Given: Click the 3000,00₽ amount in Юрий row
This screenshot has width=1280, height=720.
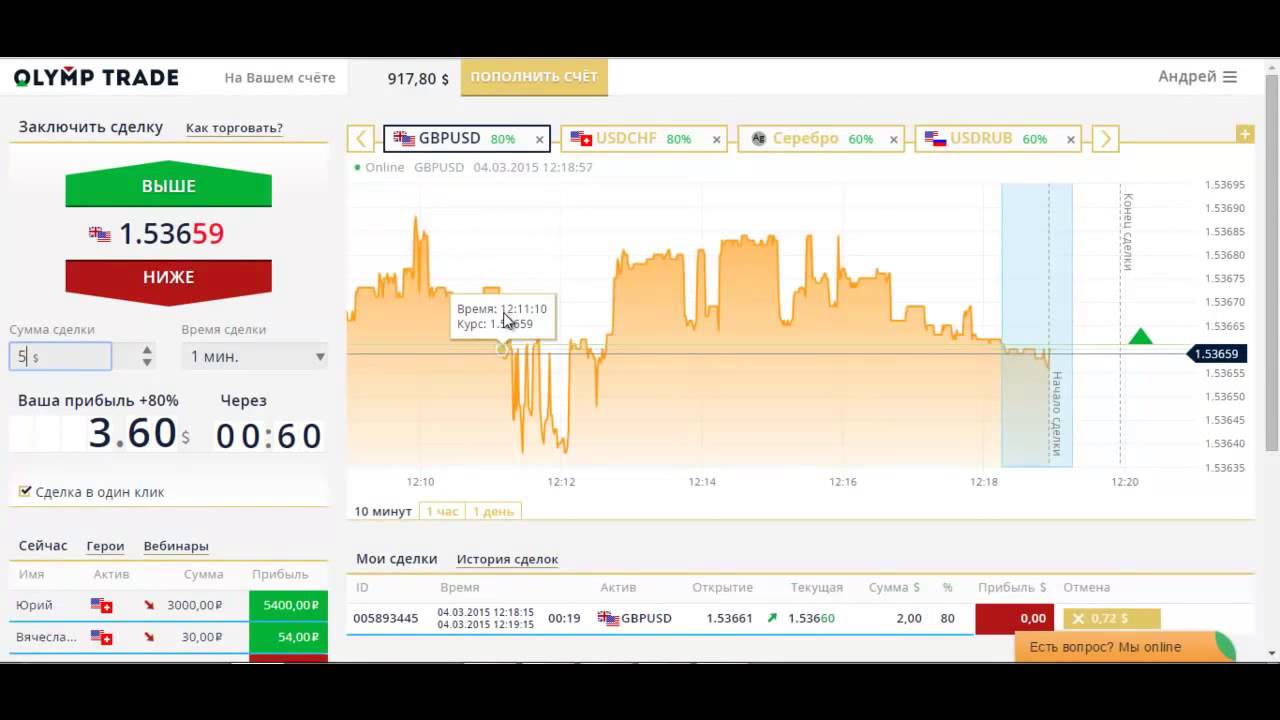Looking at the screenshot, I should pos(195,605).
